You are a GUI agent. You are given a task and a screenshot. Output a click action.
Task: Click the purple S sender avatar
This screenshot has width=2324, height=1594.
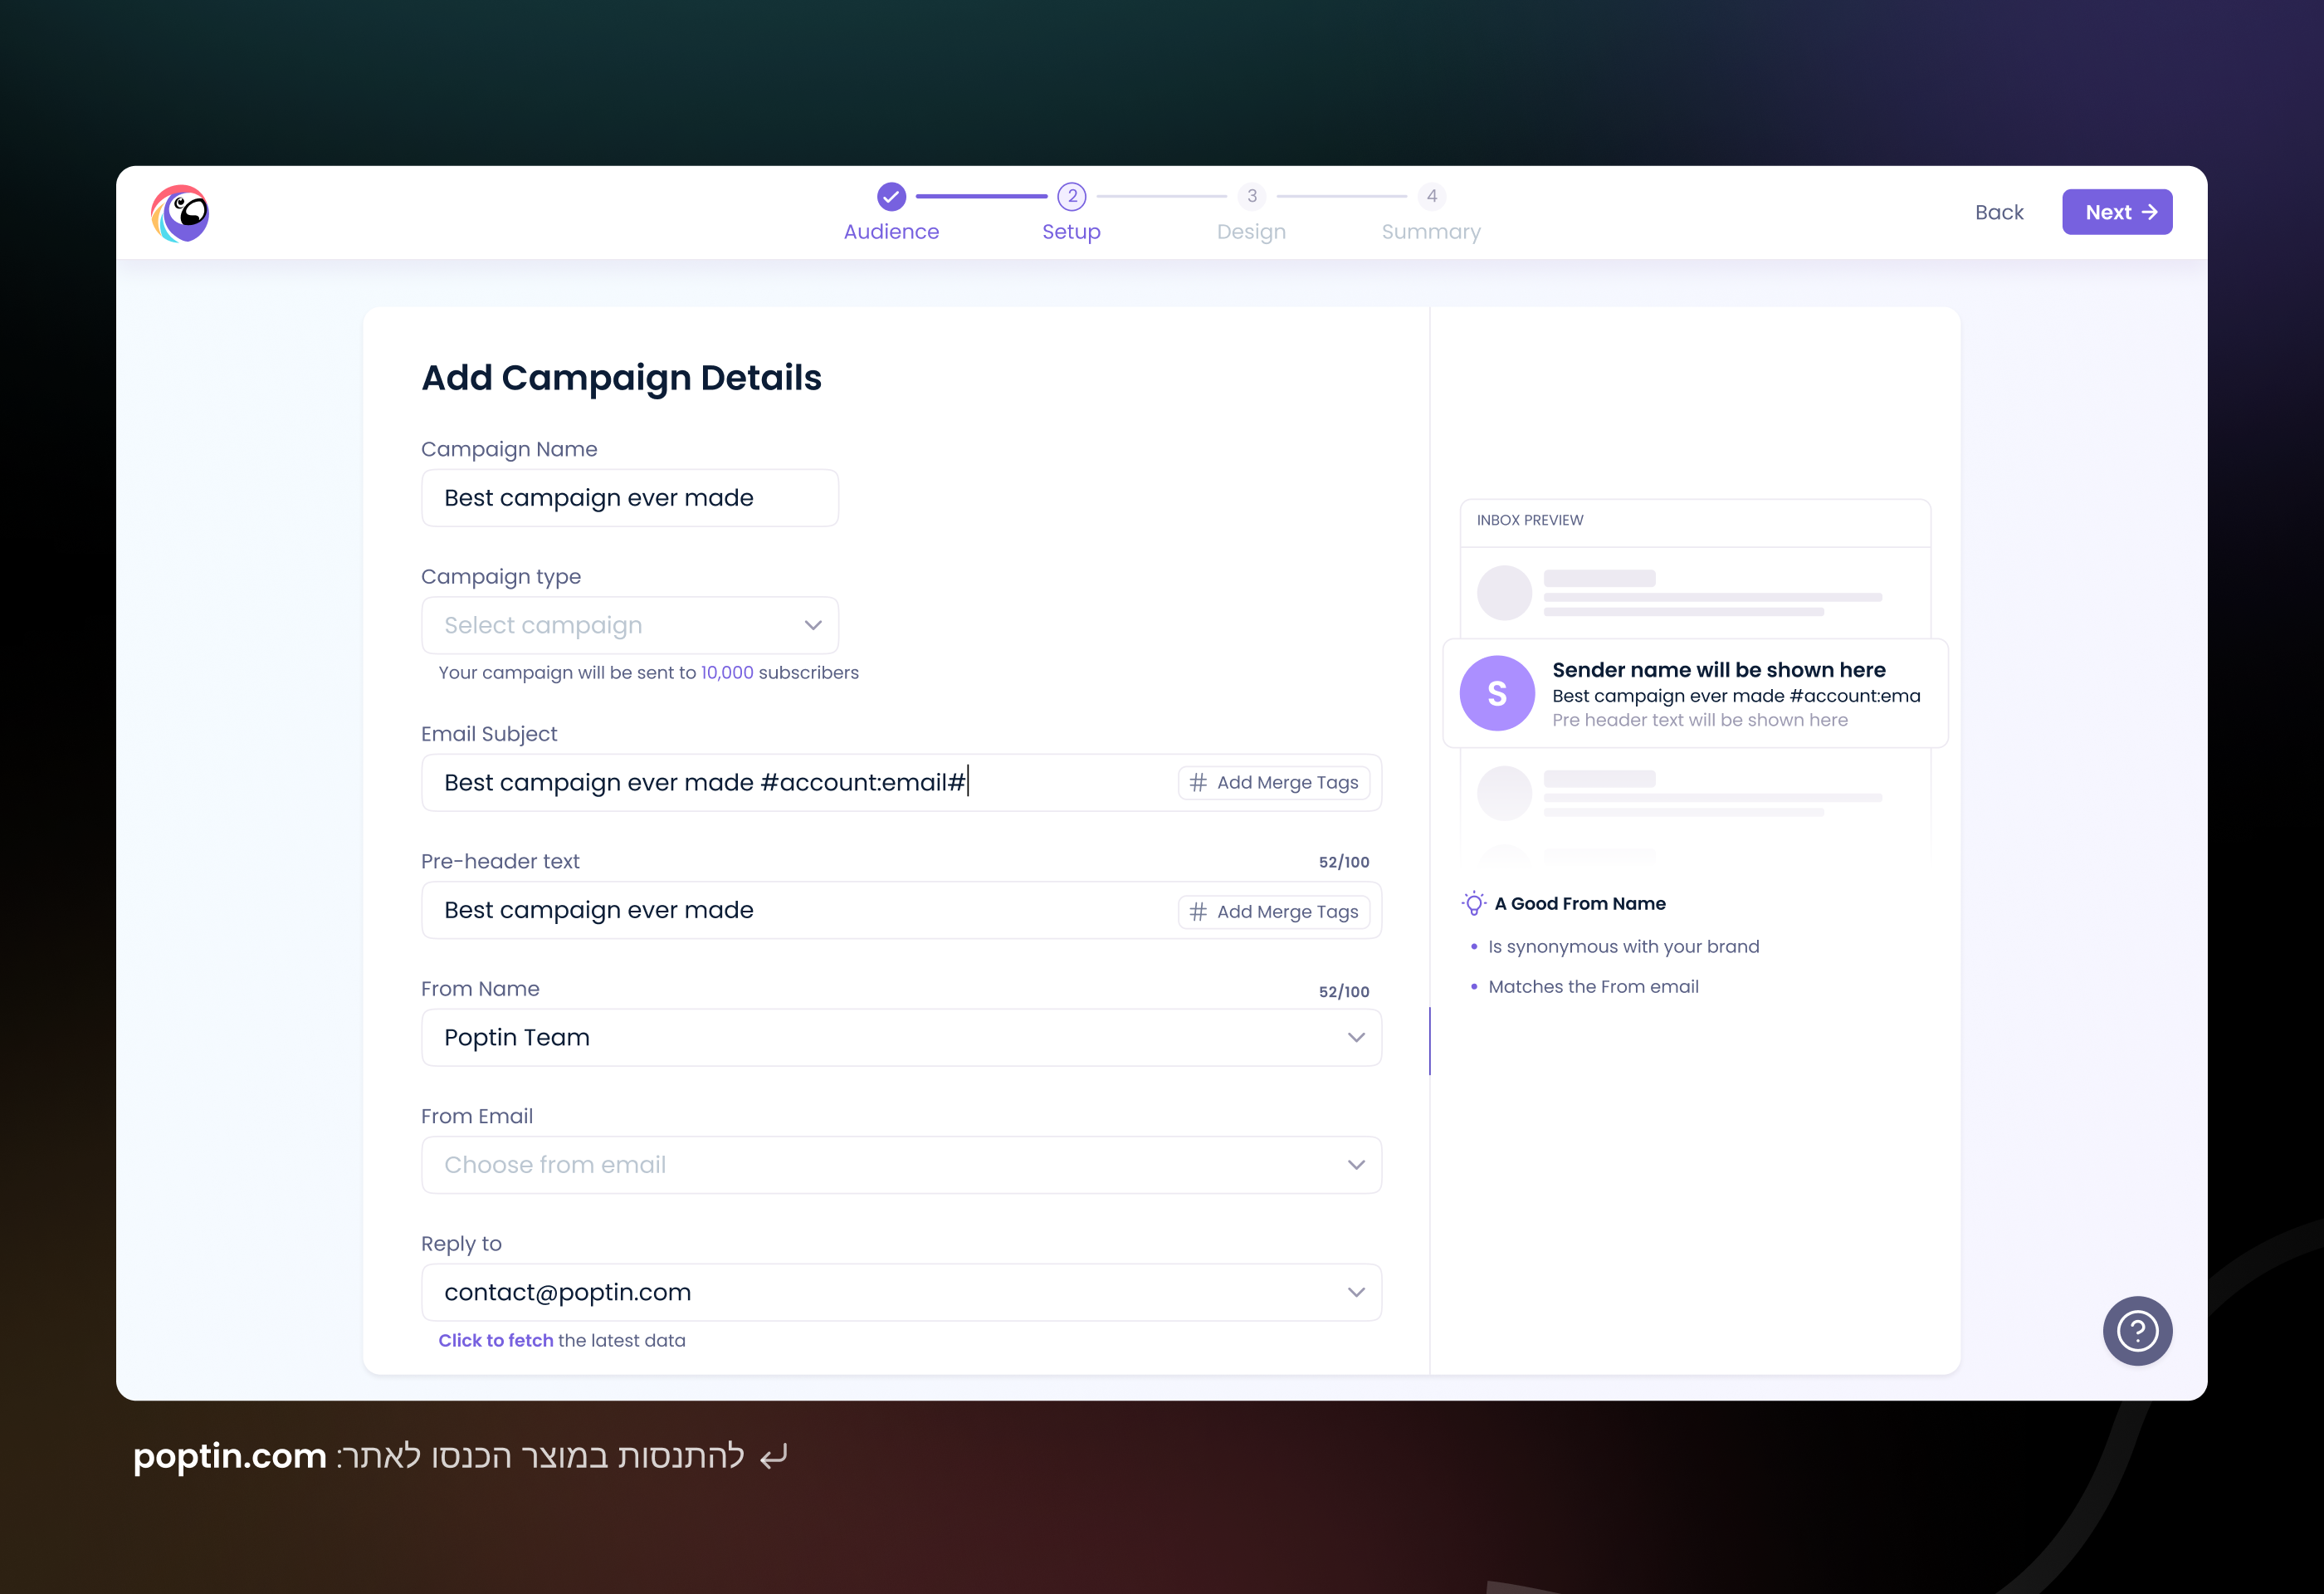pos(1497,693)
